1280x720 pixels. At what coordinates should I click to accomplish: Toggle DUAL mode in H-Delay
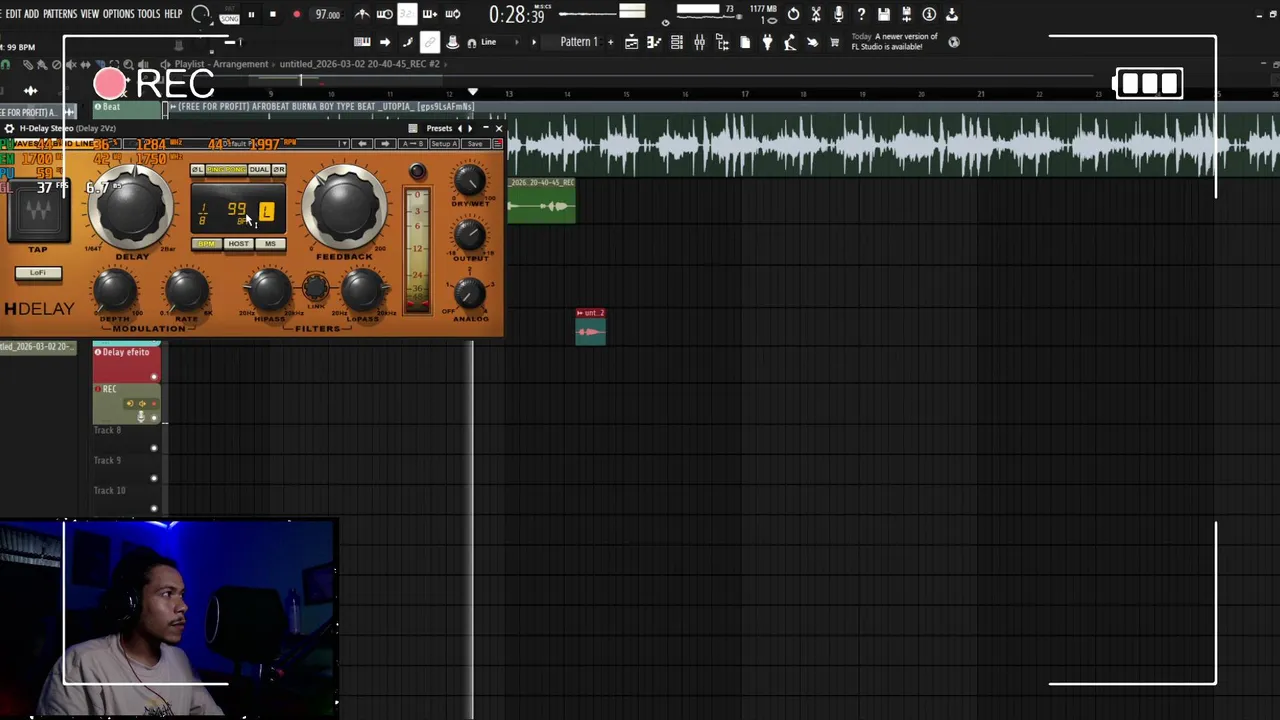click(259, 170)
